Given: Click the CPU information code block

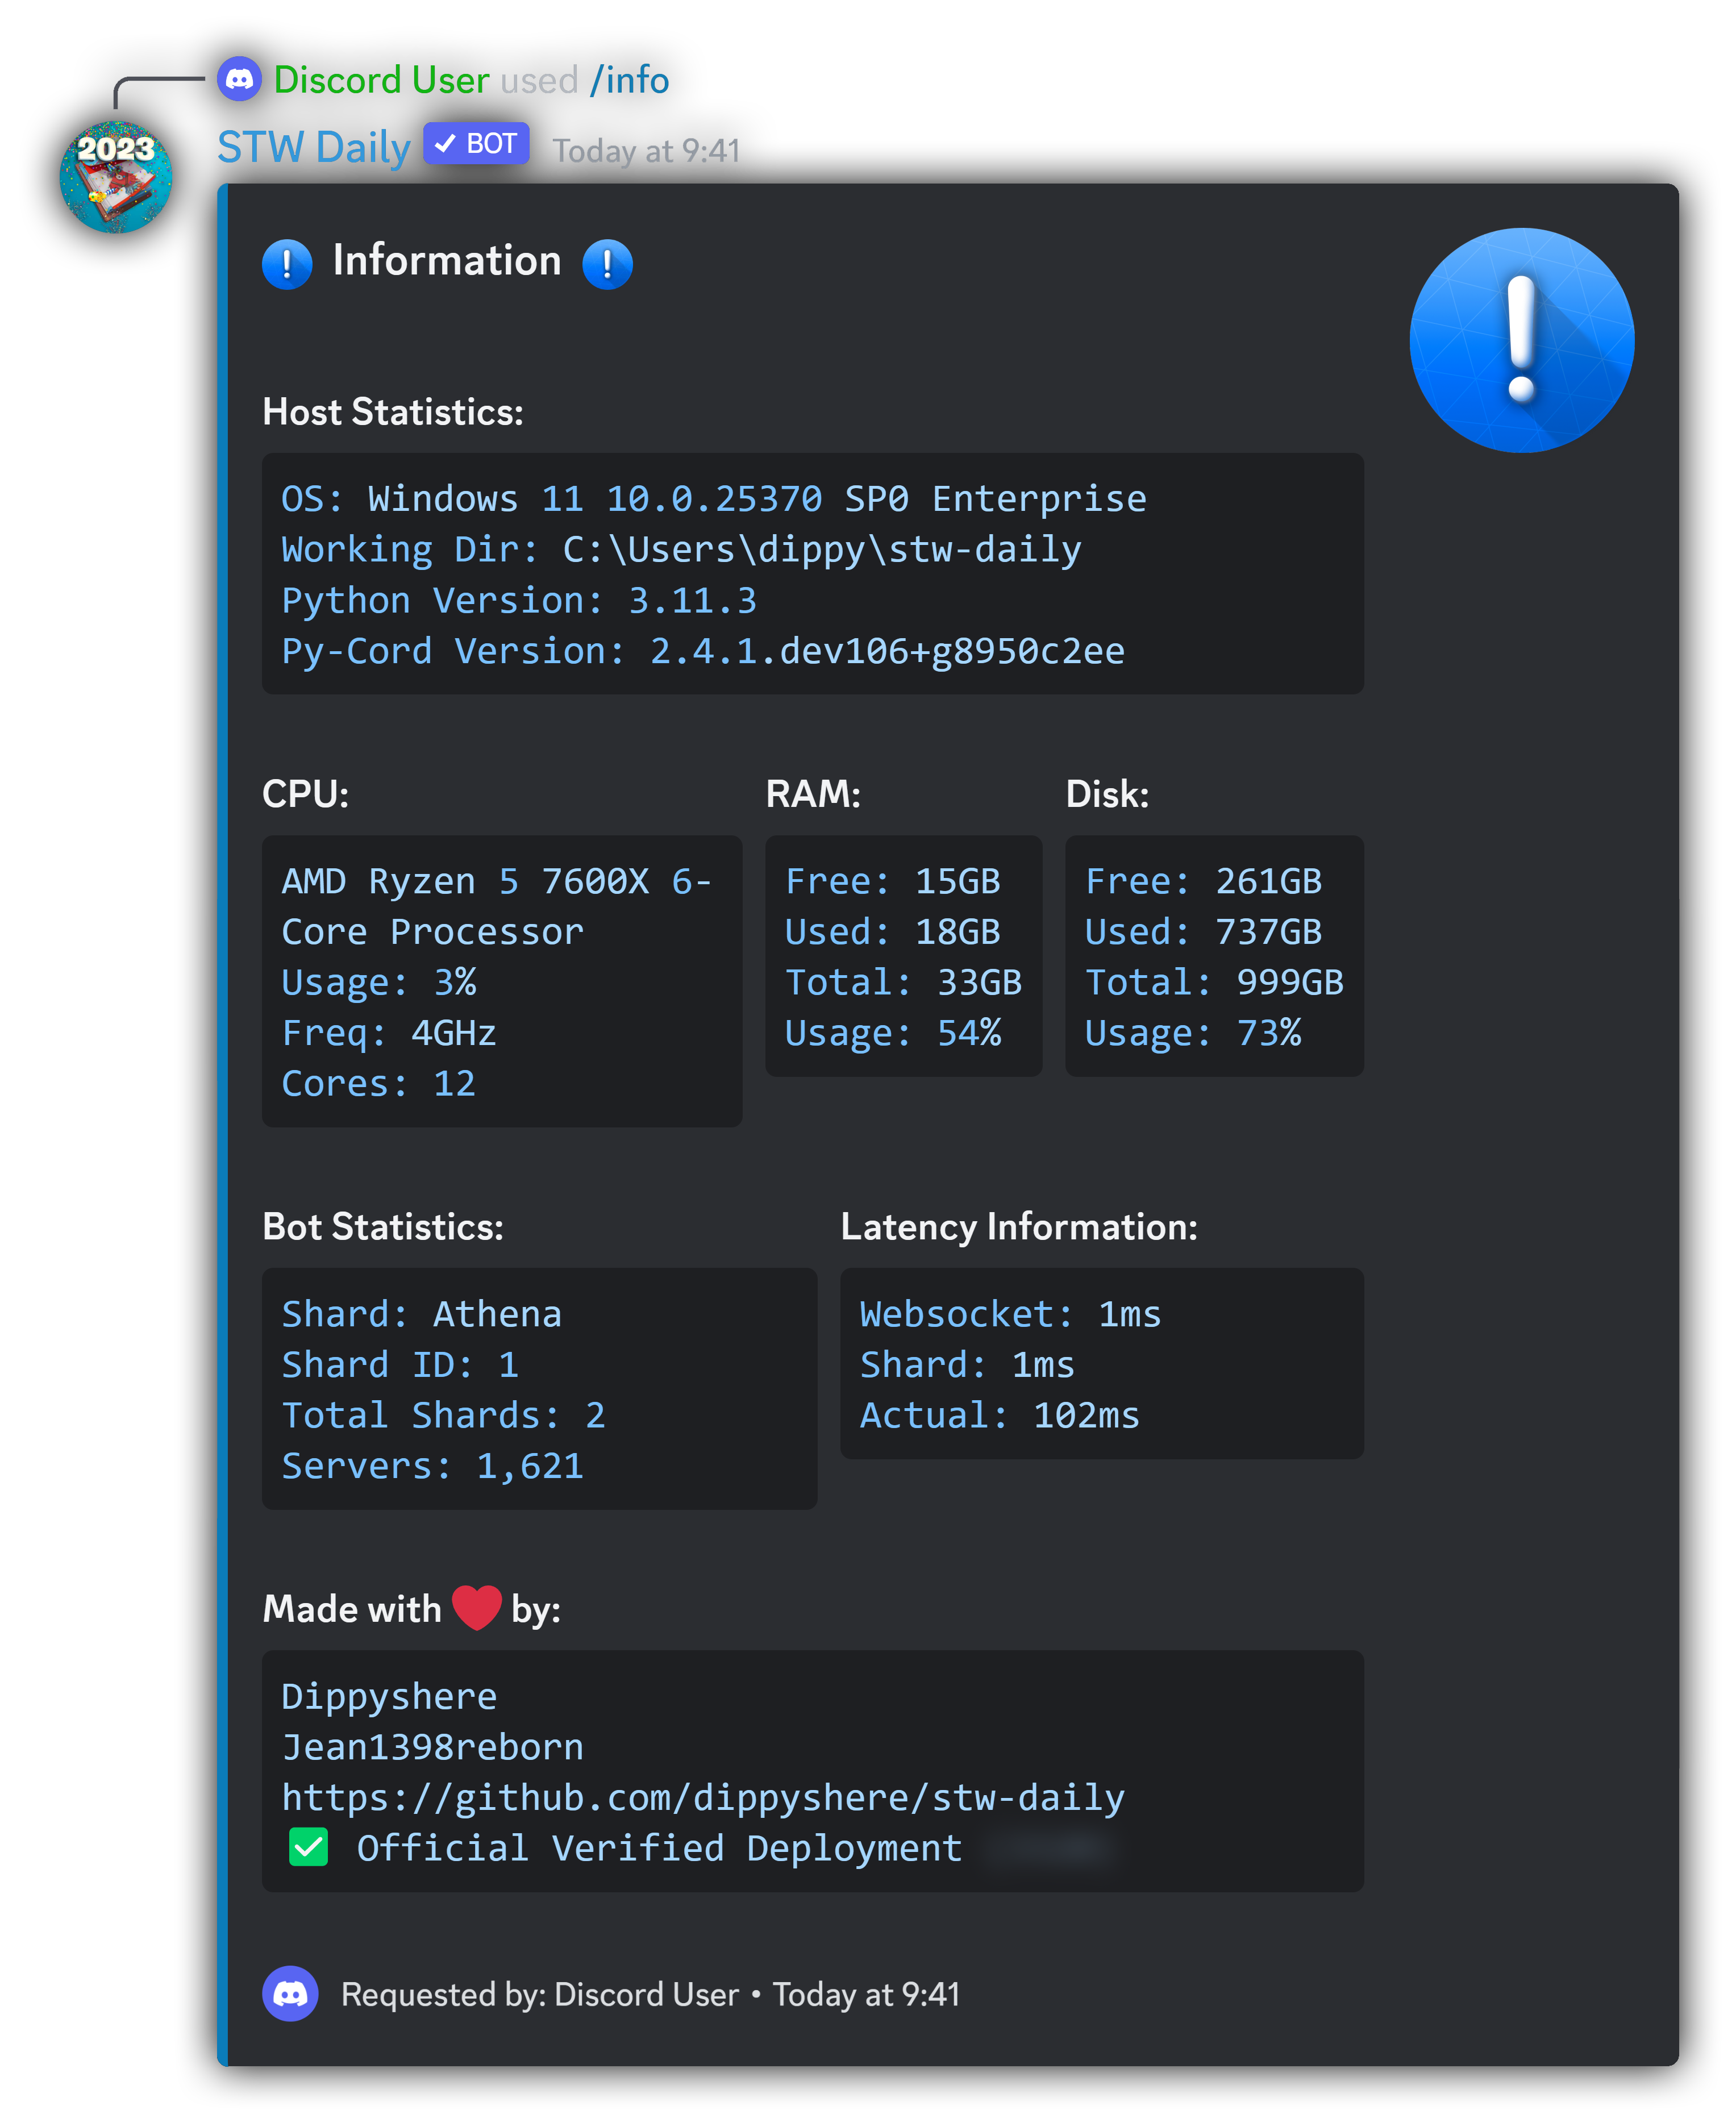Looking at the screenshot, I should [501, 981].
